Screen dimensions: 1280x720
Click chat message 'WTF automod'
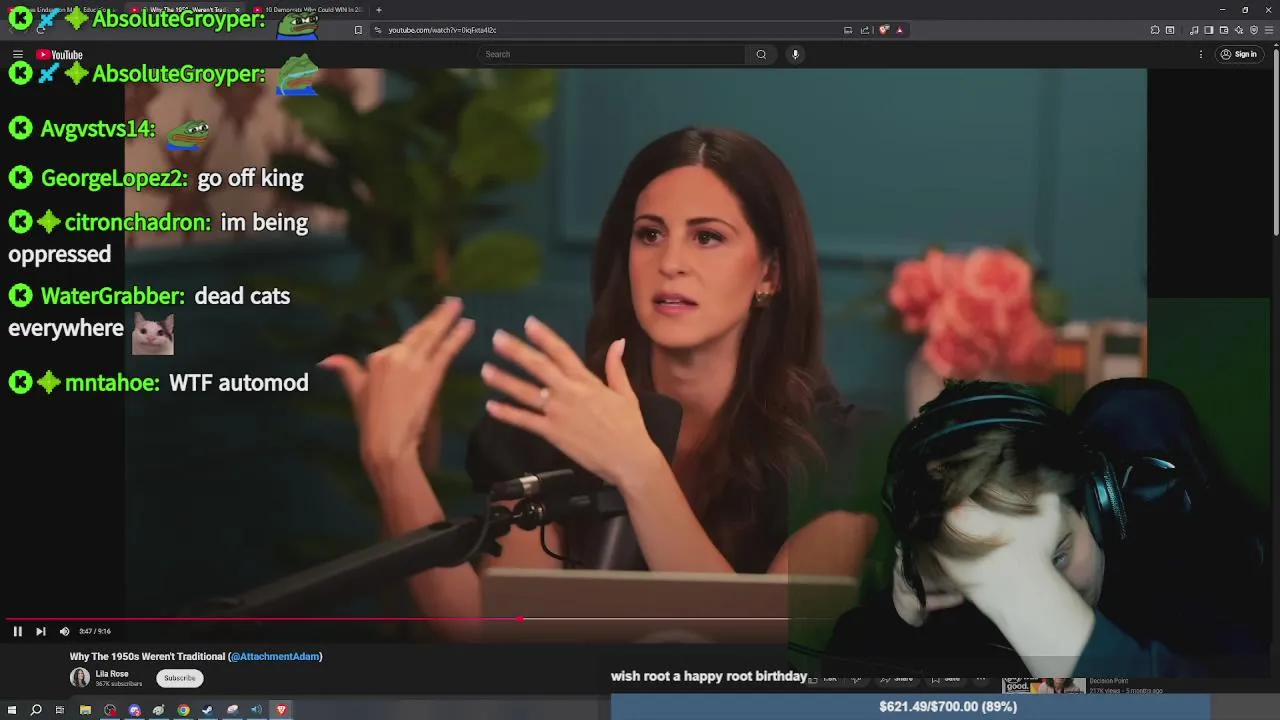pos(239,382)
